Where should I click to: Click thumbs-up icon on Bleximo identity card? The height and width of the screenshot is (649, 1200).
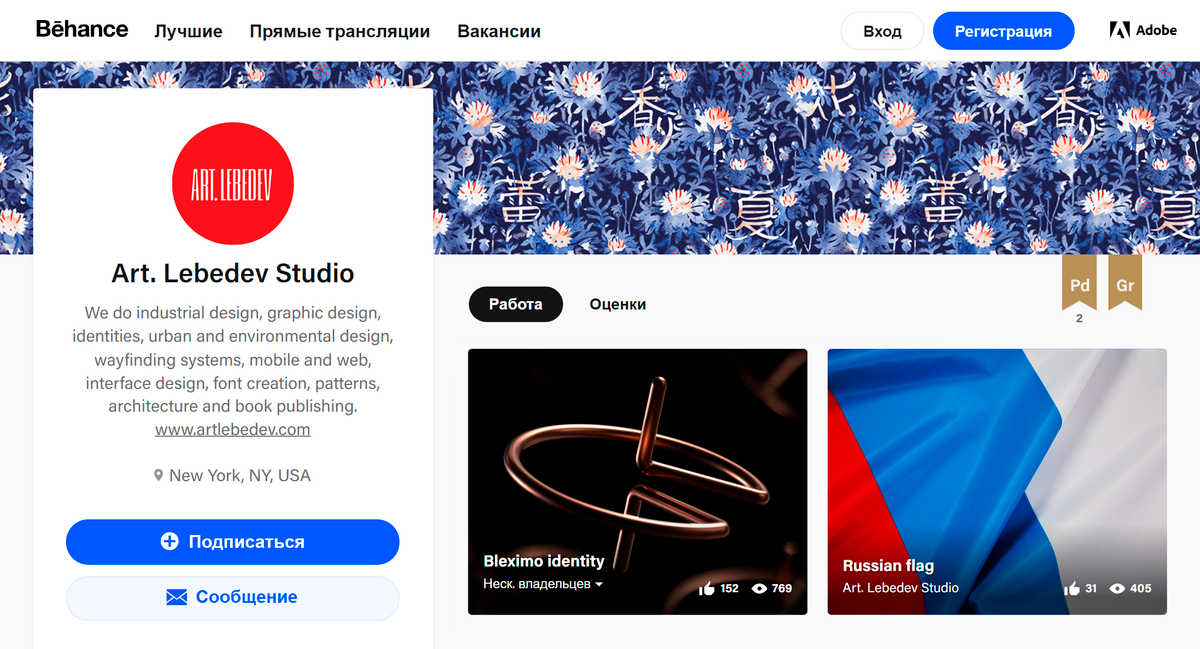[707, 588]
